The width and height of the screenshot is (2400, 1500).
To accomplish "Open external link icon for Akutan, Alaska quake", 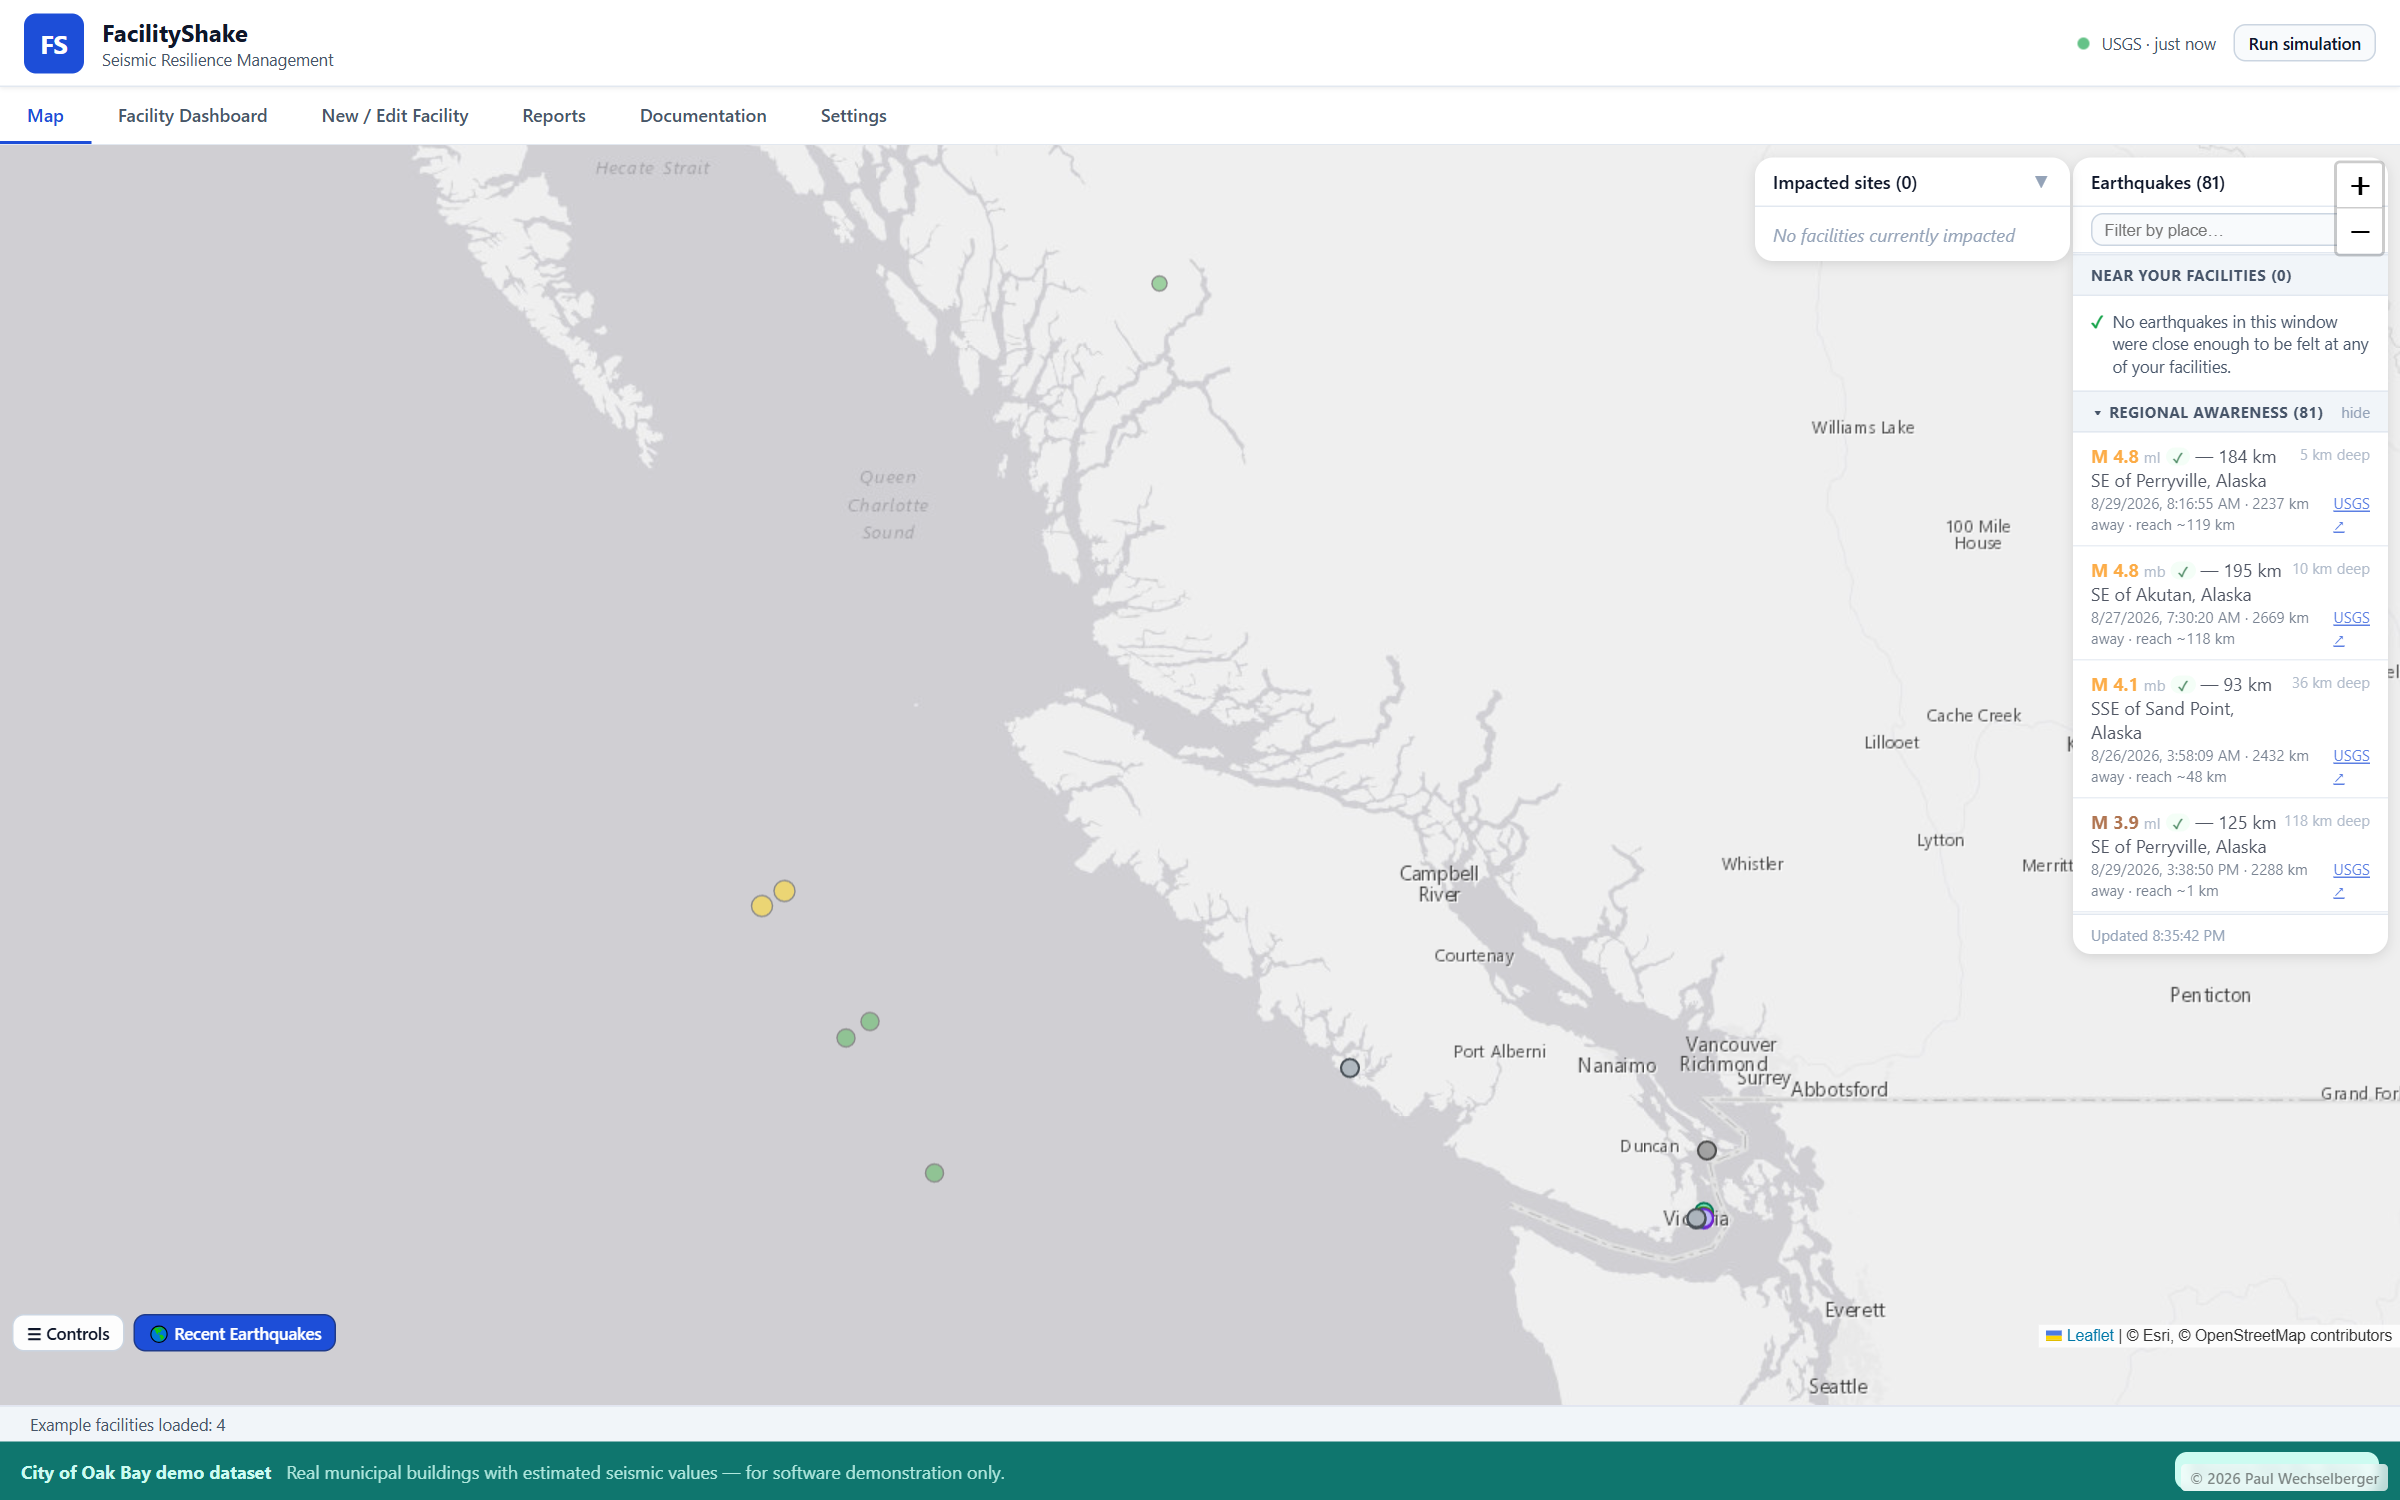I will click(x=2339, y=641).
